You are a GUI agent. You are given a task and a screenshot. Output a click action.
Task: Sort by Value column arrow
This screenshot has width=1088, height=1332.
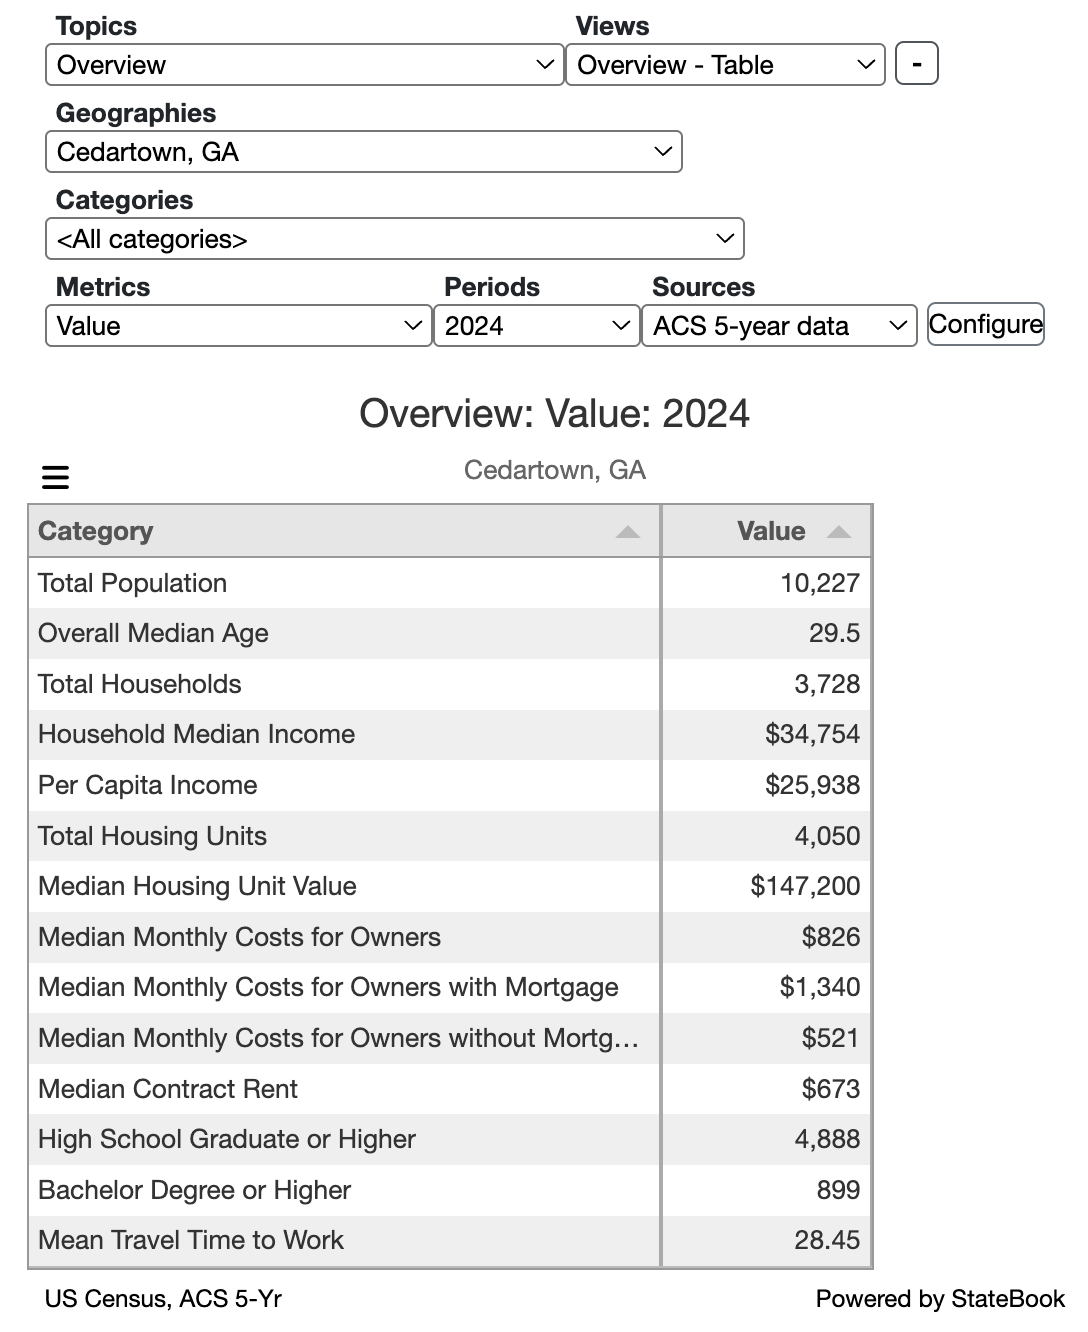click(x=839, y=532)
